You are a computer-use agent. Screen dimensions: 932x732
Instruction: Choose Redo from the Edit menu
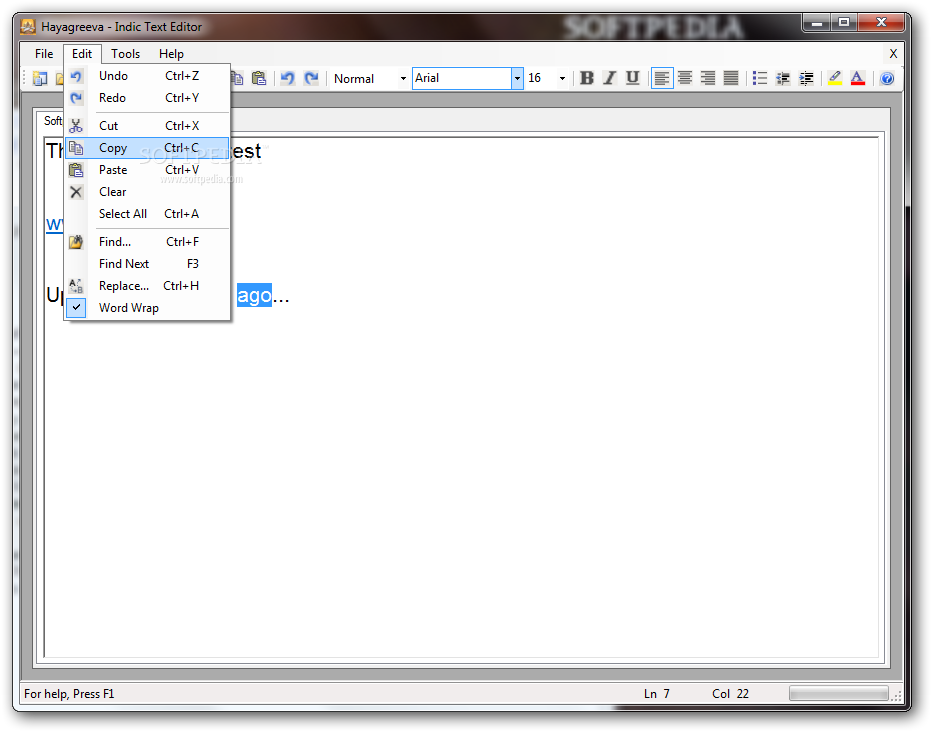coord(147,98)
